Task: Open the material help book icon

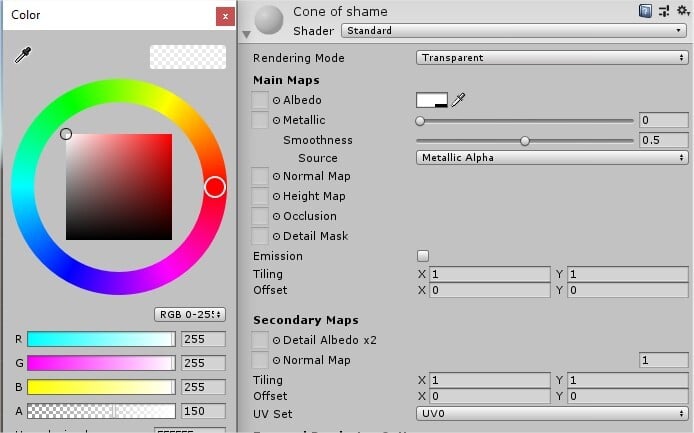Action: click(x=645, y=11)
